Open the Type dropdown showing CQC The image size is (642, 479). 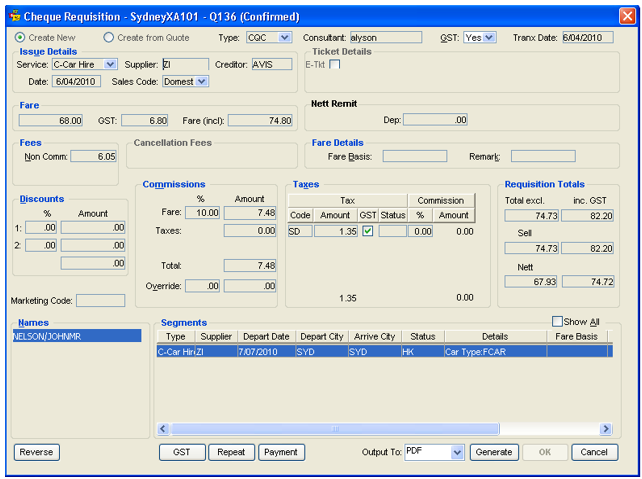[285, 37]
